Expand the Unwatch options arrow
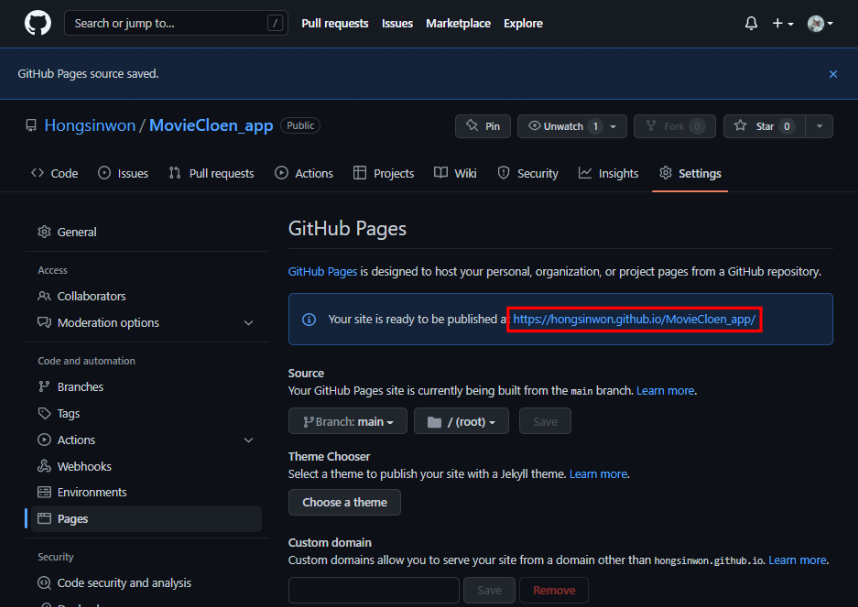The image size is (858, 607). point(613,126)
